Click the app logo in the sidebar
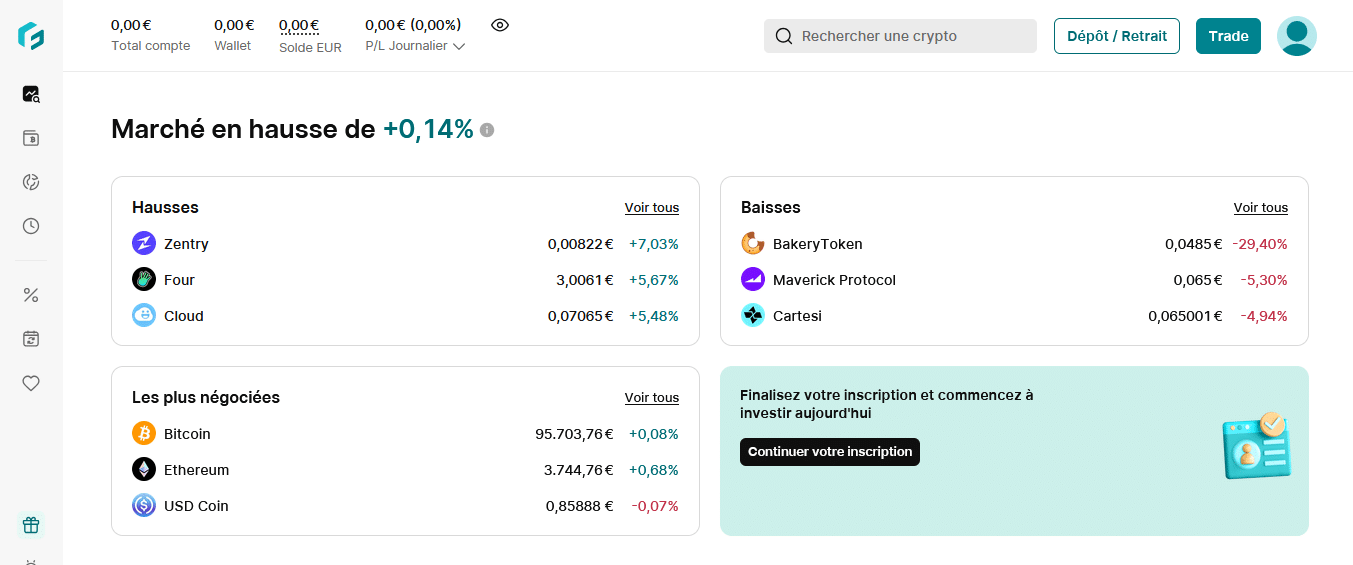Viewport: 1353px width, 565px height. 31,36
